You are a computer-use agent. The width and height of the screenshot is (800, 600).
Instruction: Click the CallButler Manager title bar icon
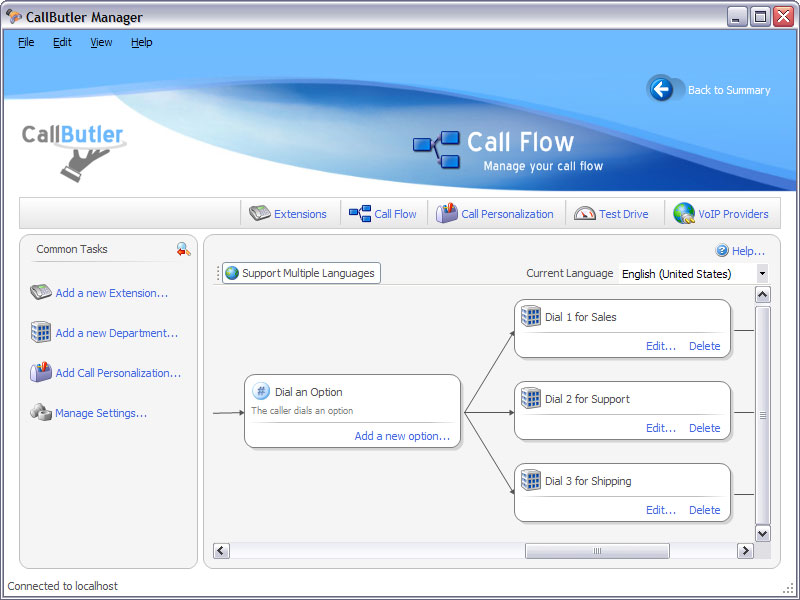tap(14, 16)
